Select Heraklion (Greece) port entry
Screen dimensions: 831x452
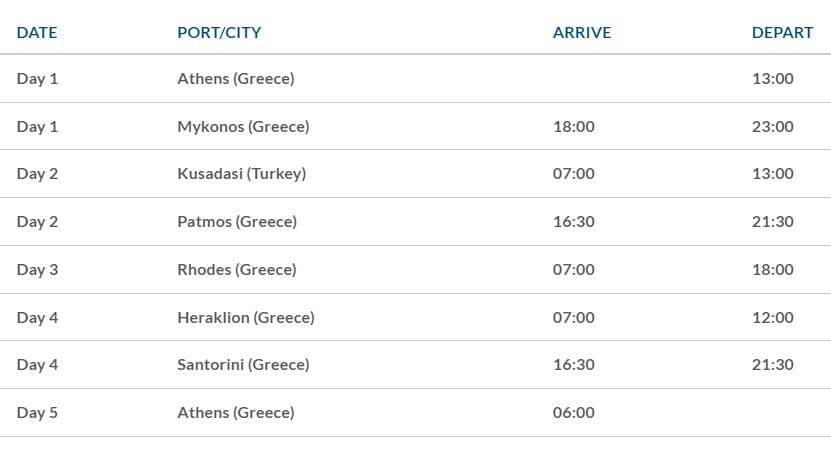coord(246,317)
